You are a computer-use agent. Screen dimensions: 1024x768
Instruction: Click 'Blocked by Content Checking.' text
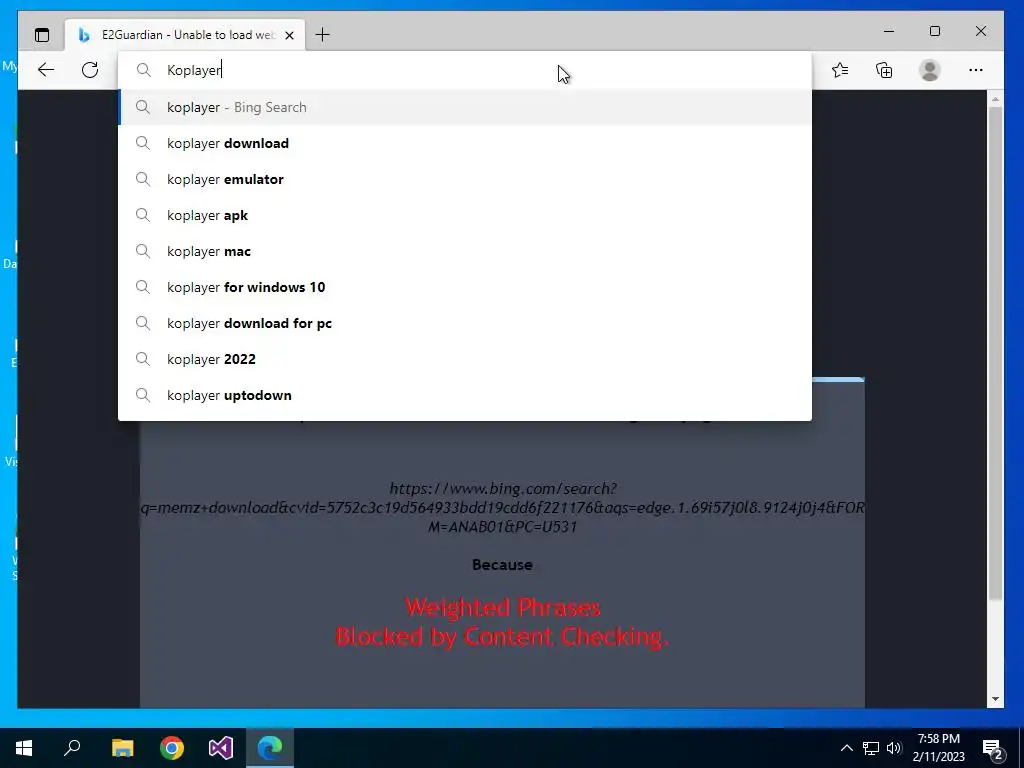(502, 636)
